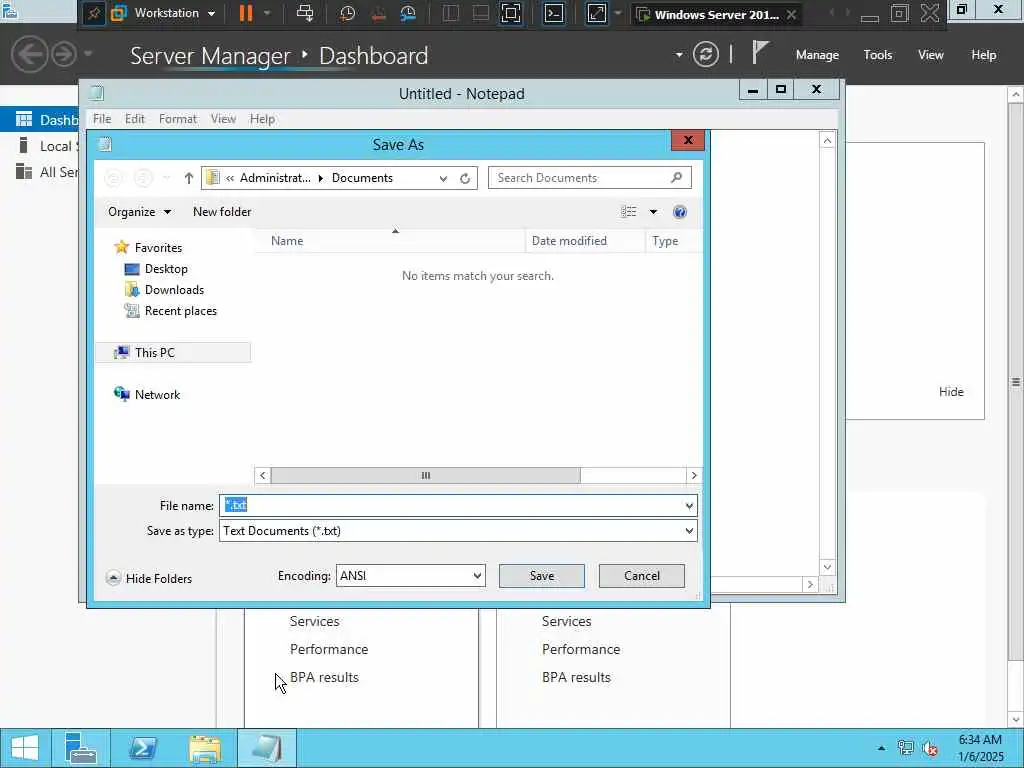Screen dimensions: 1024x768
Task: Open Performance in right server tile
Action: 581,649
